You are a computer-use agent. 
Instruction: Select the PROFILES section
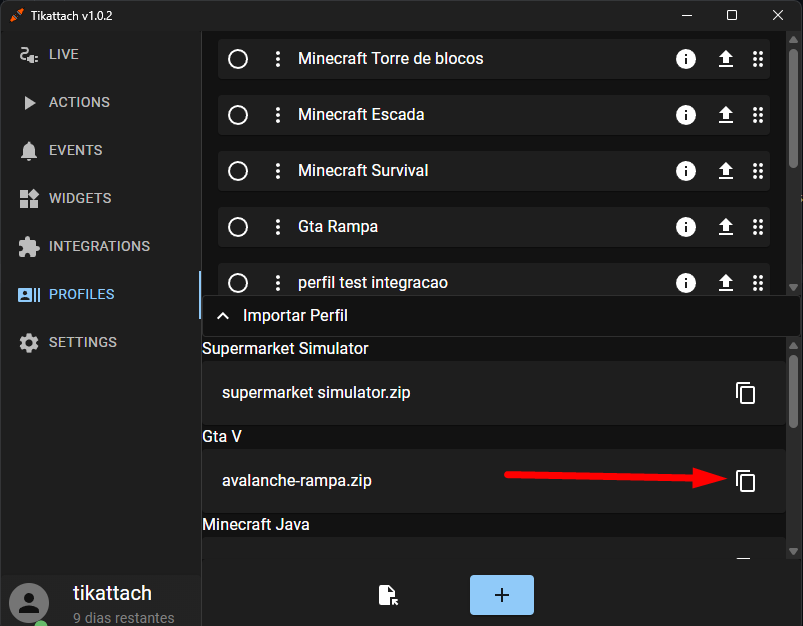(x=100, y=295)
